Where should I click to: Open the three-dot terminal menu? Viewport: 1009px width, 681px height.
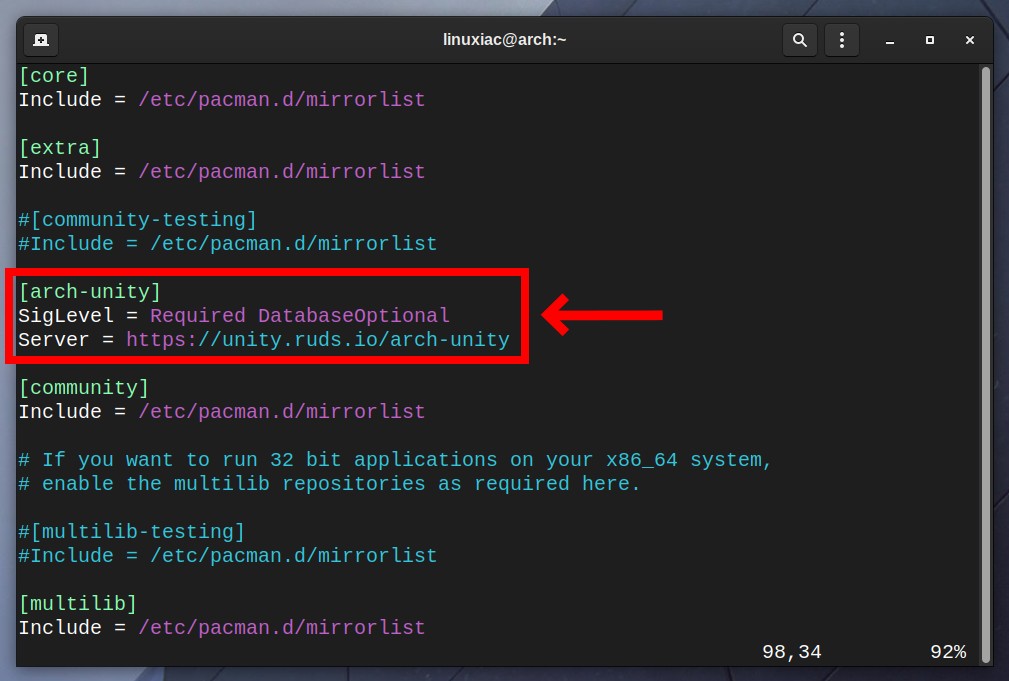tap(842, 39)
